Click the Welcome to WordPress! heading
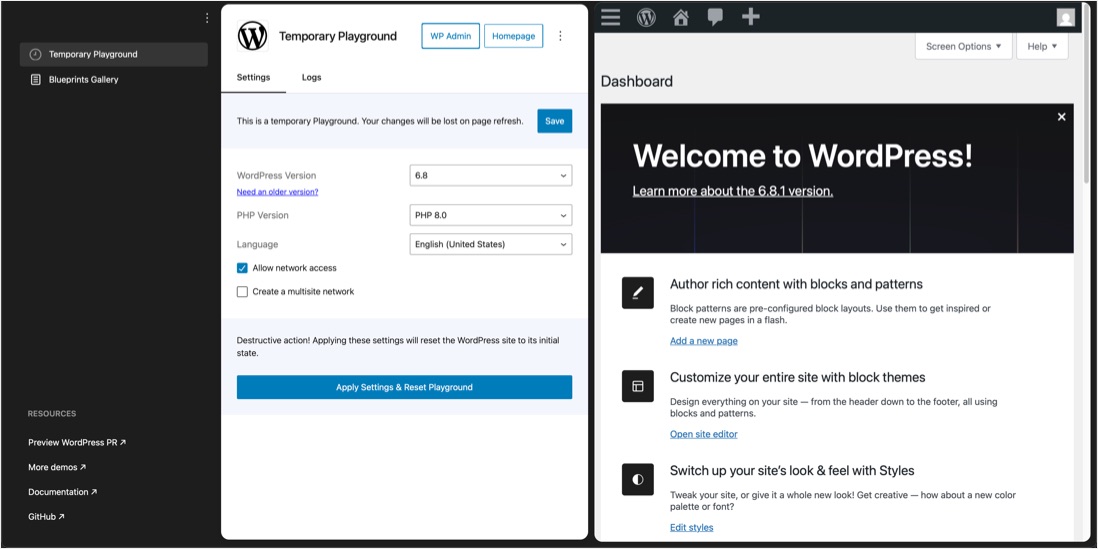The height and width of the screenshot is (549, 1098). click(x=802, y=155)
